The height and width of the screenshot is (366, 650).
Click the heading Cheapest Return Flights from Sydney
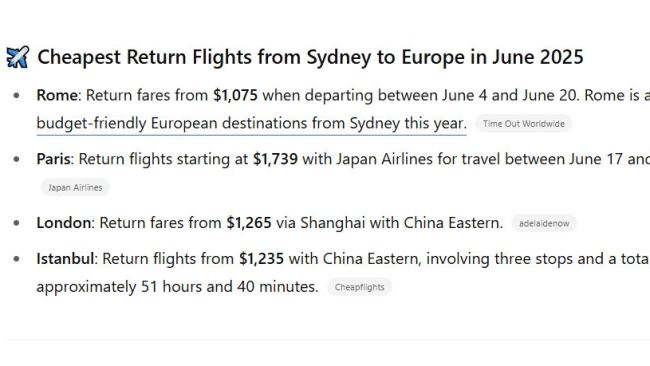(x=310, y=57)
